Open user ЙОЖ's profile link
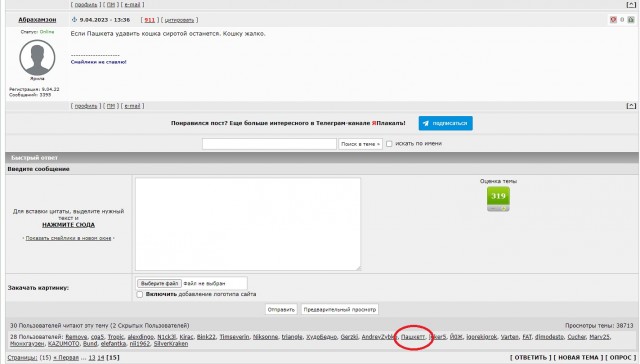Image resolution: width=640 pixels, height=364 pixels. pyautogui.click(x=456, y=337)
